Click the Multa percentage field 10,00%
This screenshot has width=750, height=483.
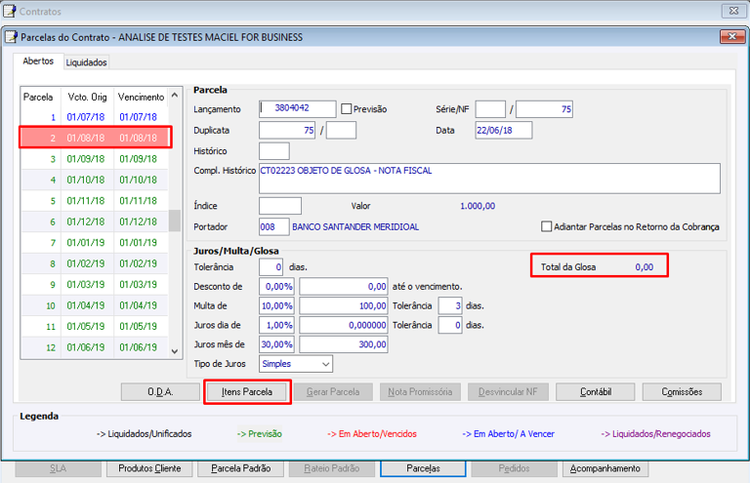(x=277, y=306)
